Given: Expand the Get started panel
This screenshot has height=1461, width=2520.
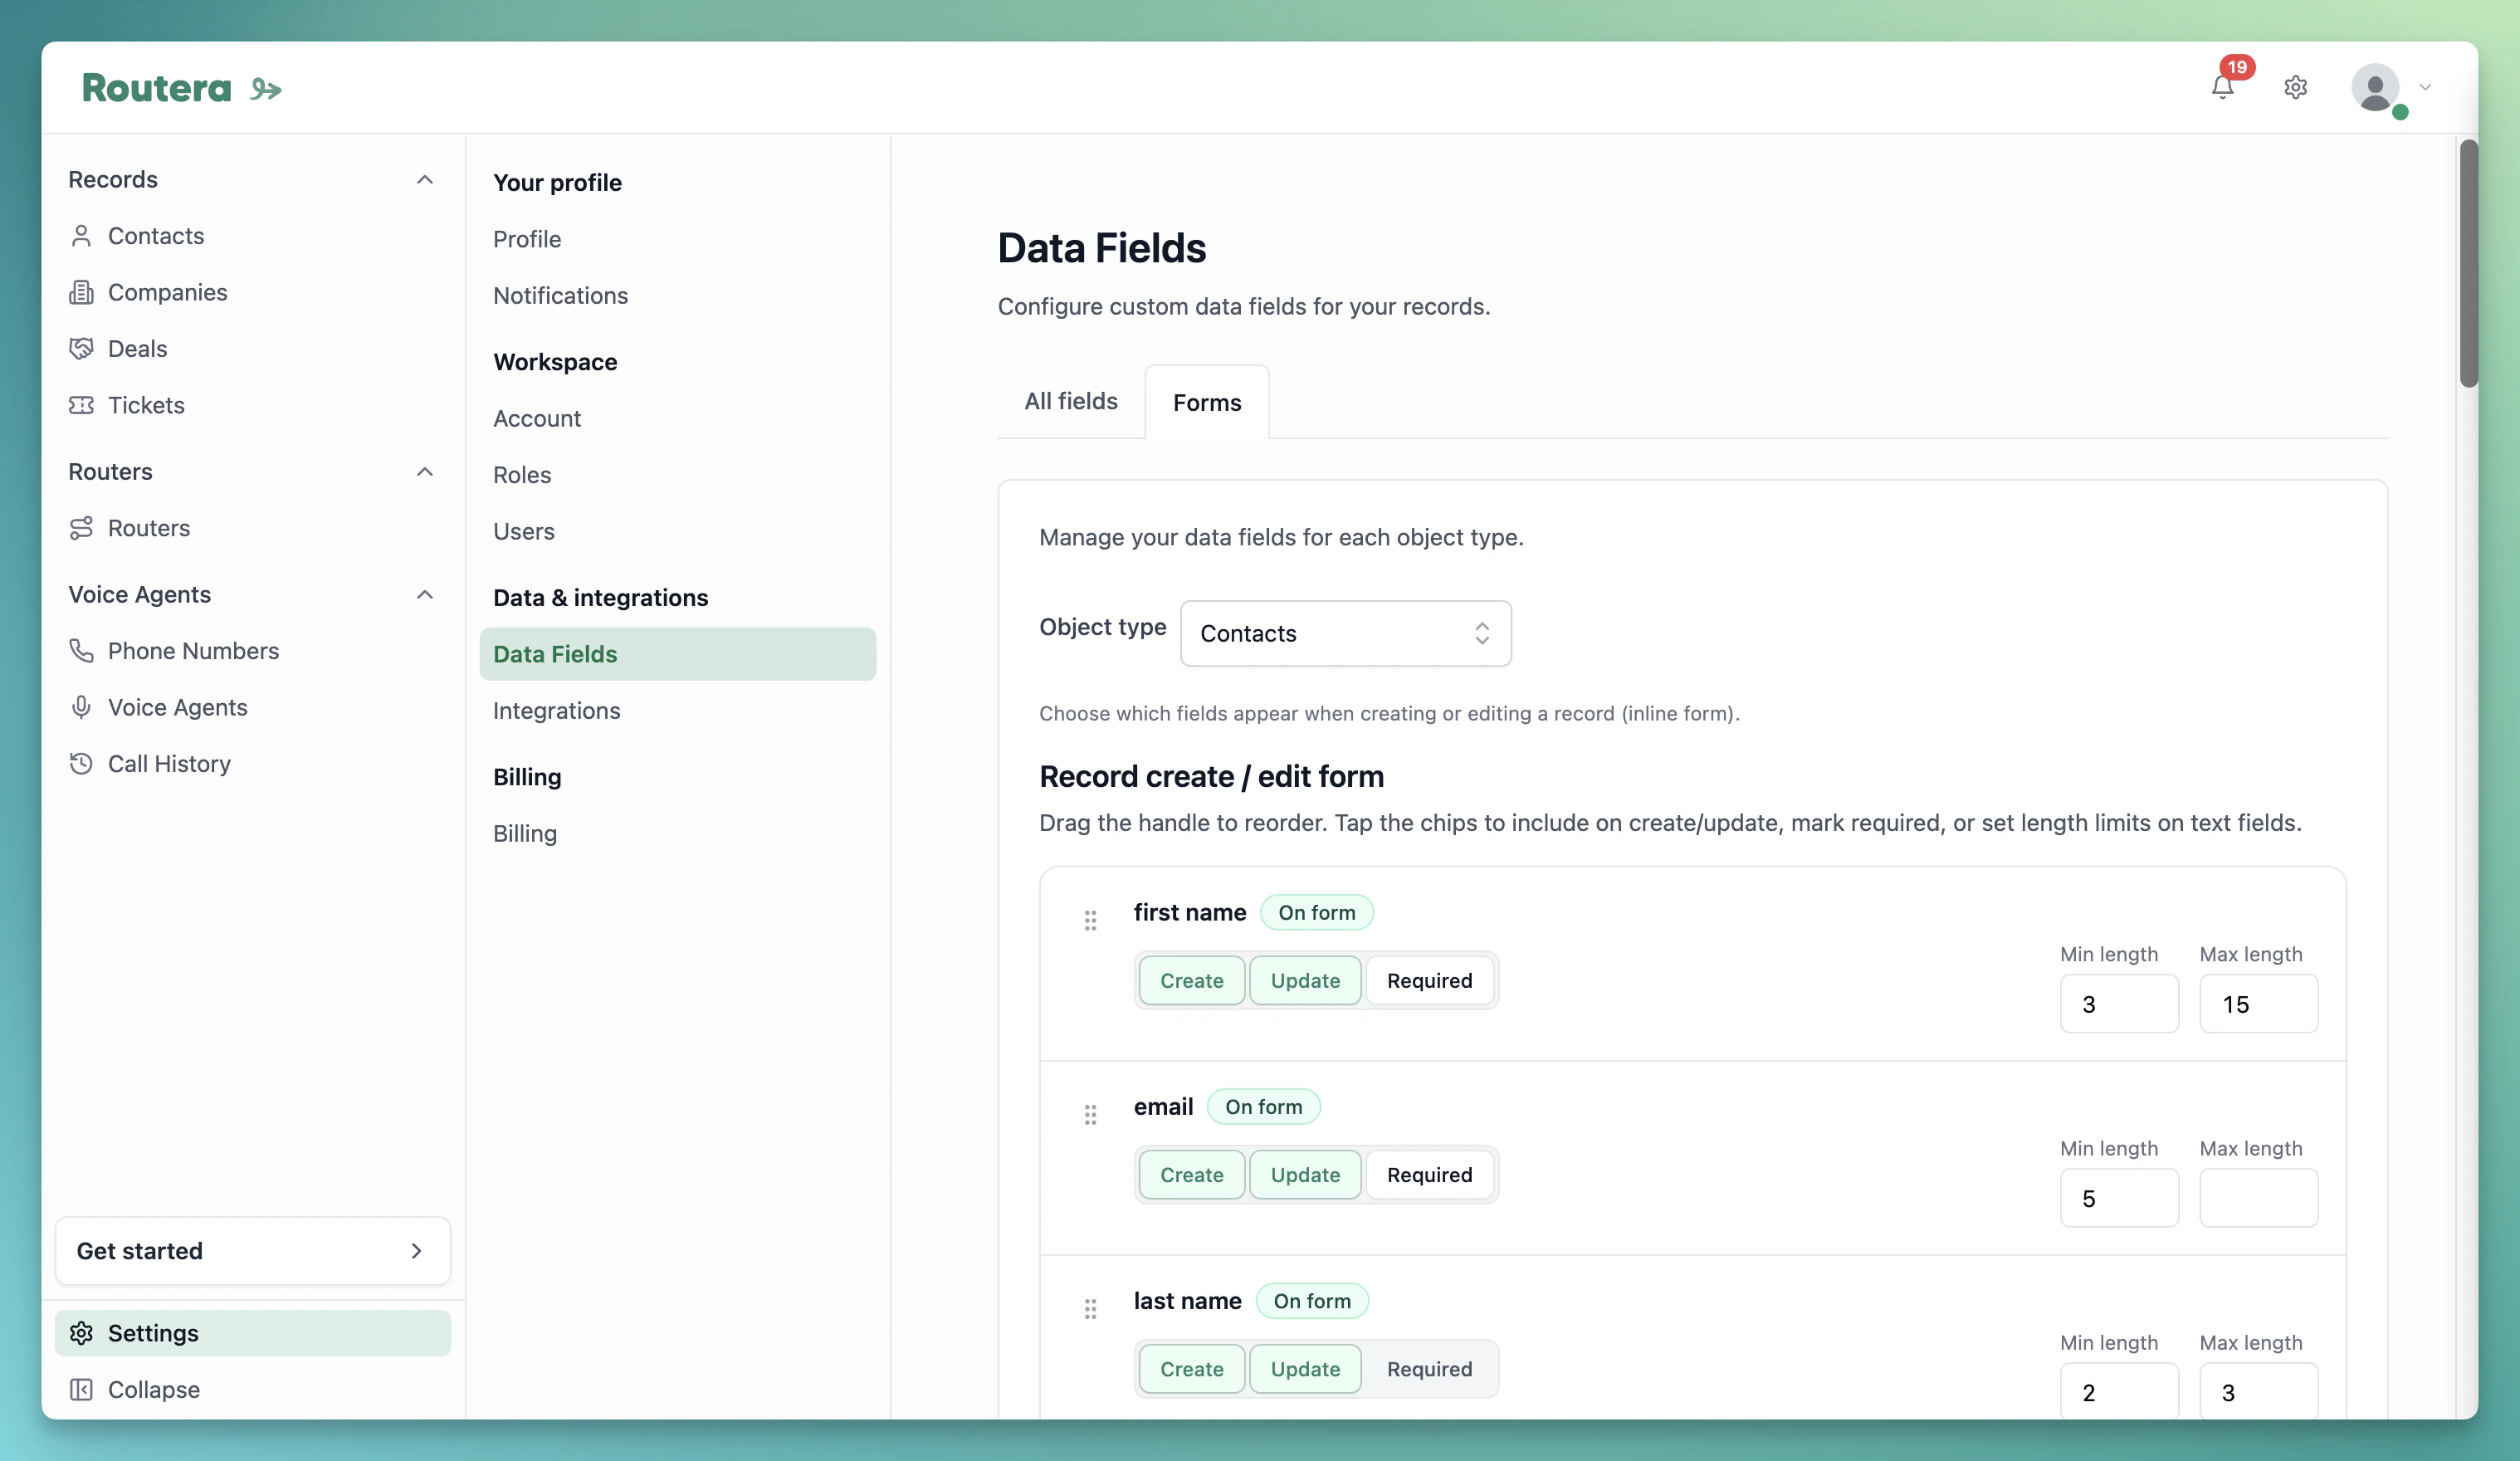Looking at the screenshot, I should [253, 1251].
